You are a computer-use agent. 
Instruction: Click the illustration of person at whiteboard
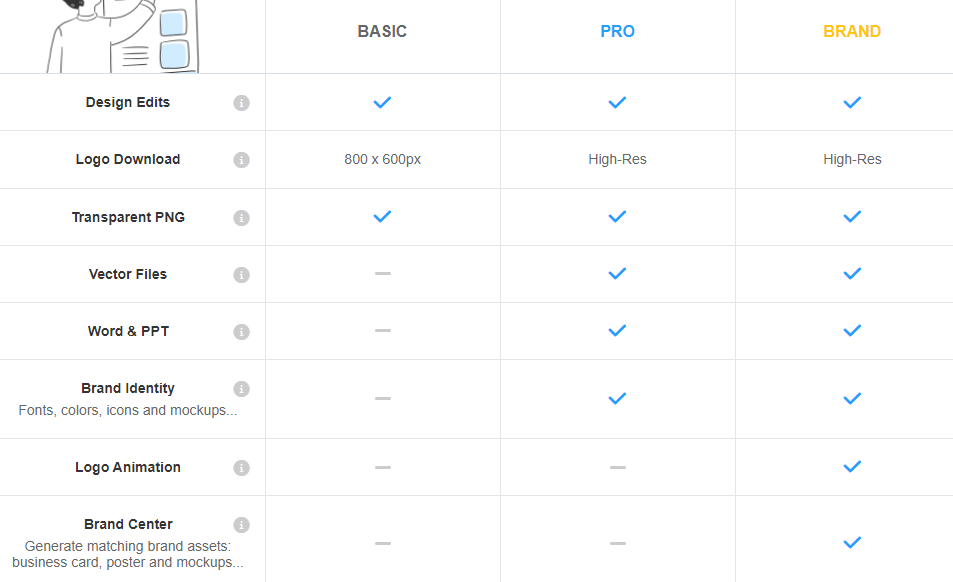(123, 36)
